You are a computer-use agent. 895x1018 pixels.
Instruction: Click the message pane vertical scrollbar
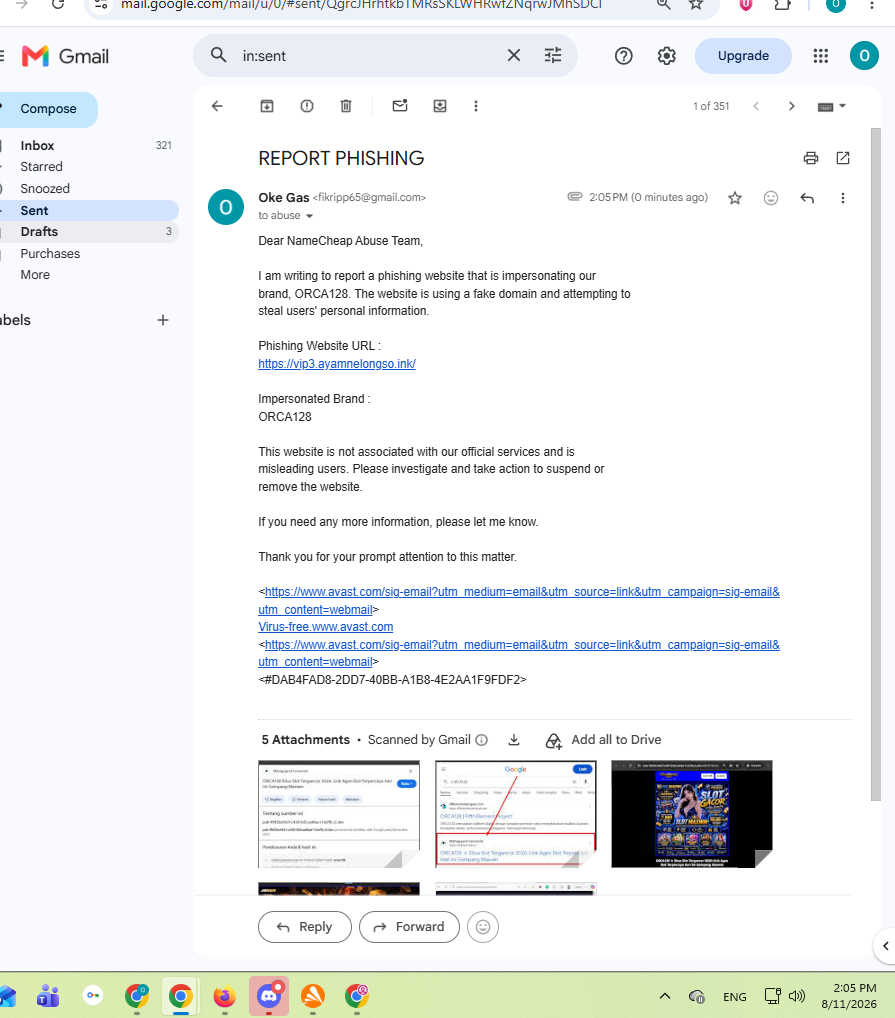(x=876, y=464)
